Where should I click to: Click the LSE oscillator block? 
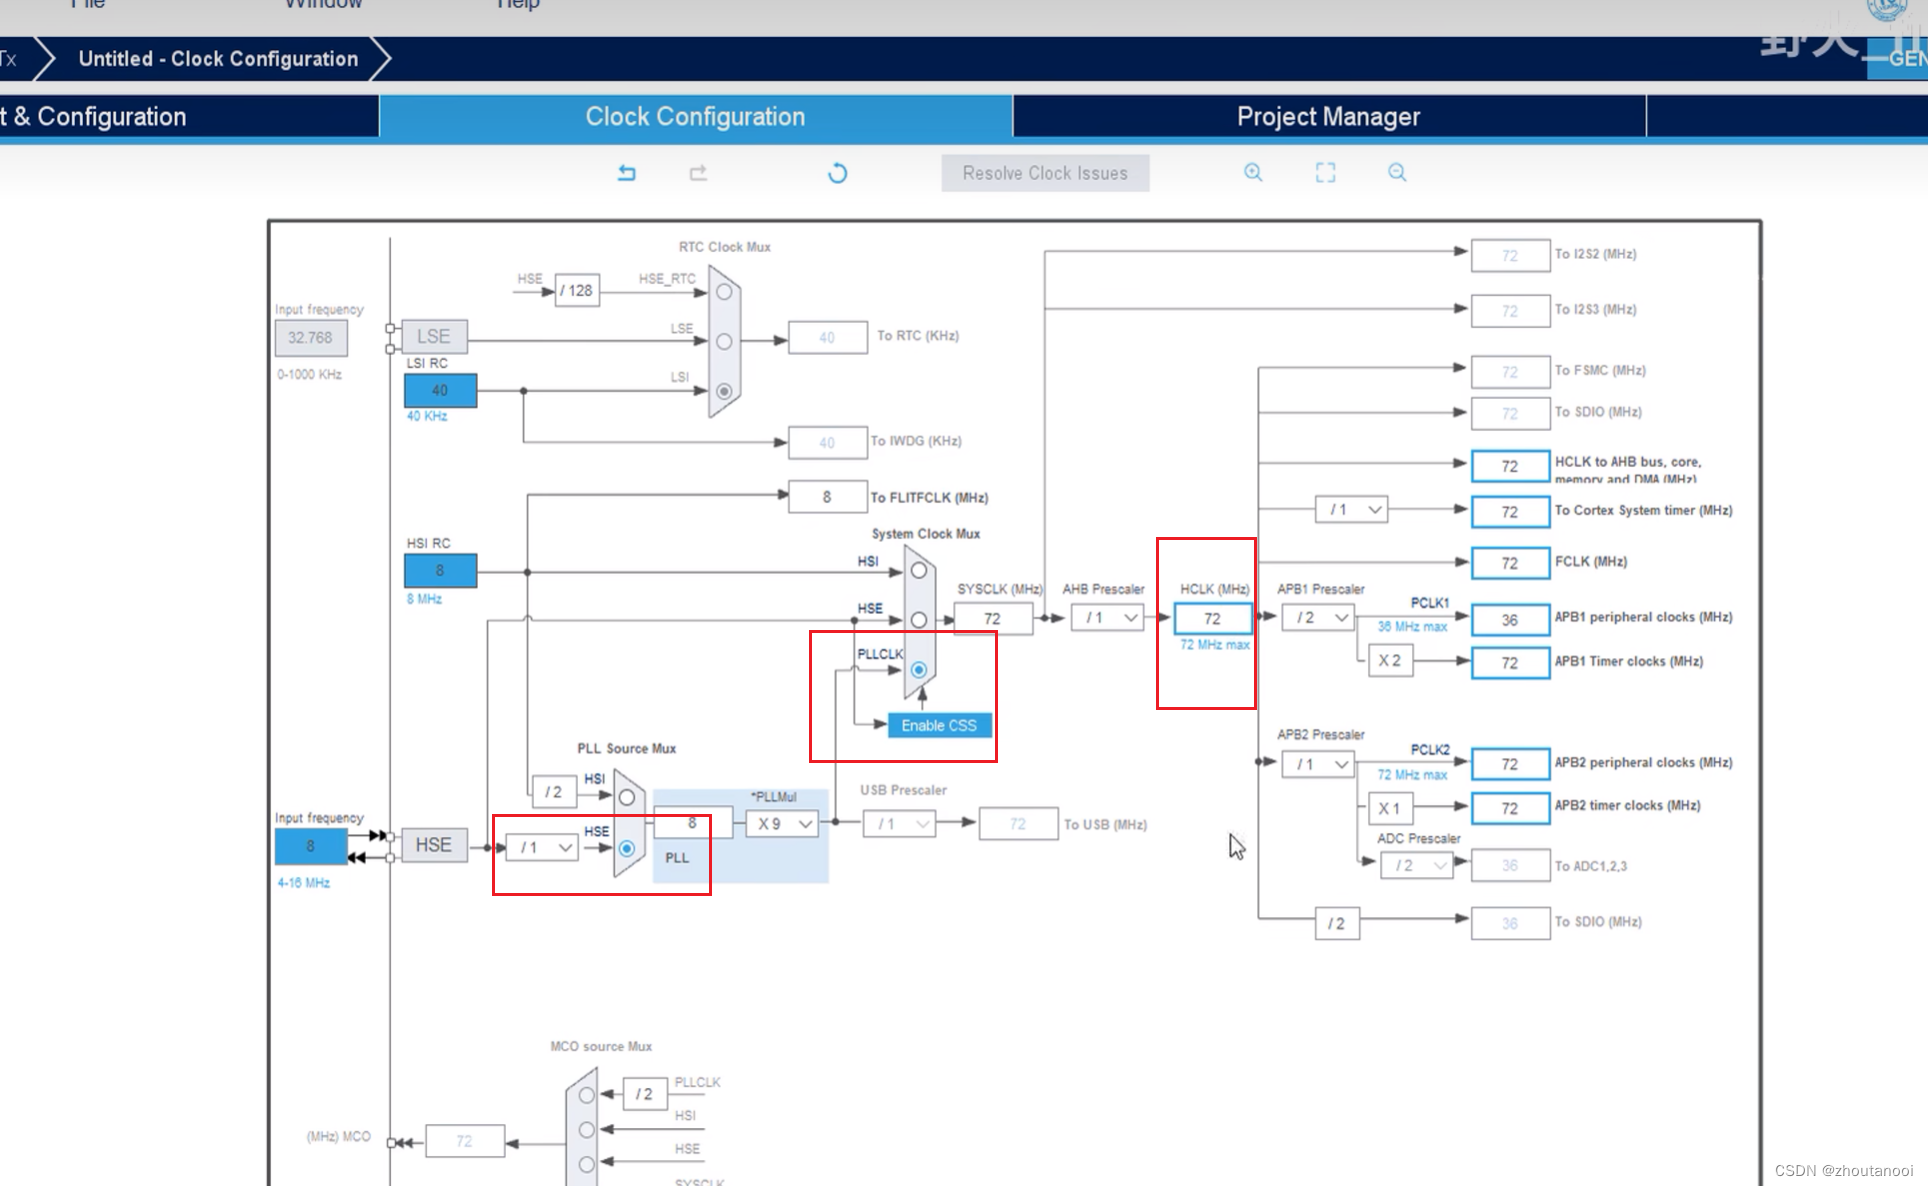coord(433,337)
